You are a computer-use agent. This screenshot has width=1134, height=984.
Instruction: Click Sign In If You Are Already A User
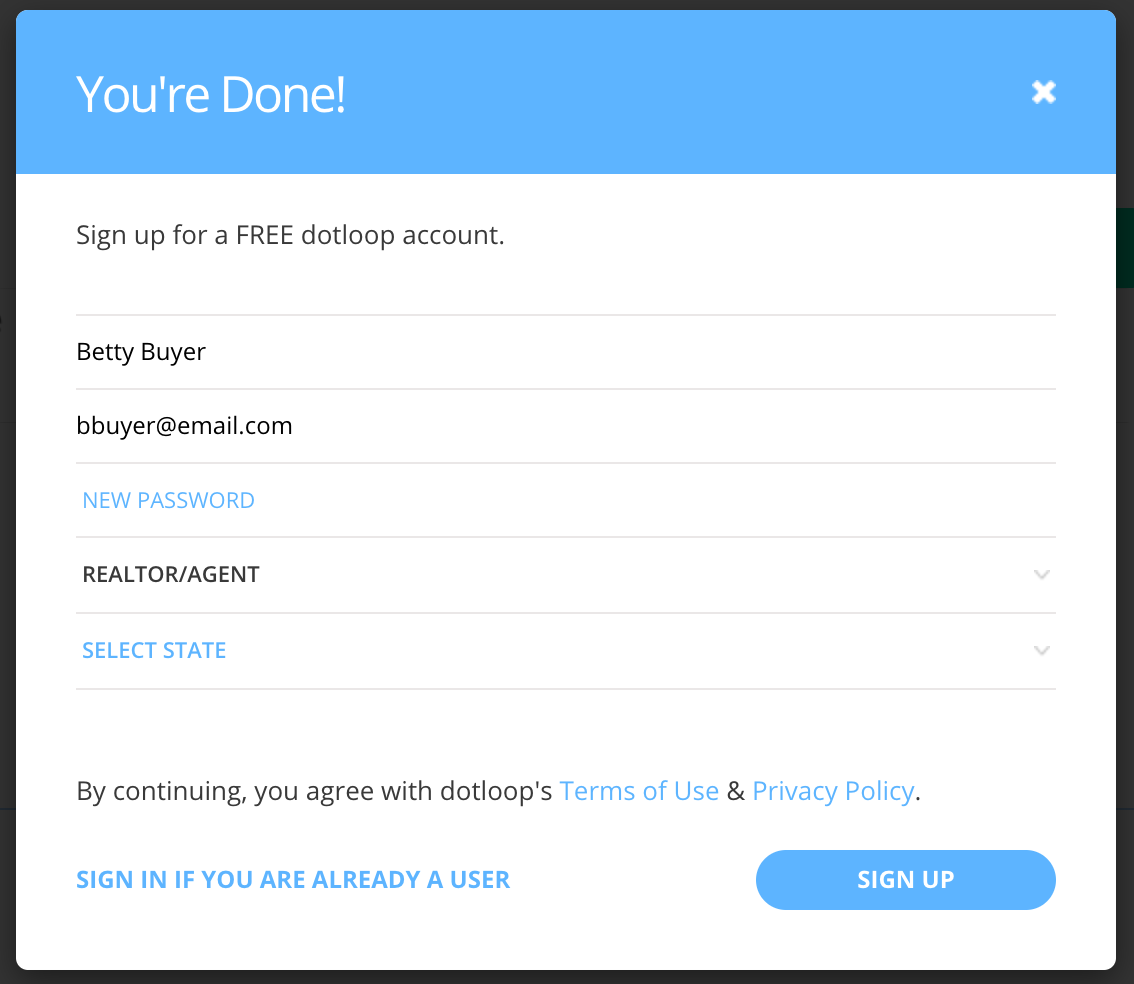(293, 880)
